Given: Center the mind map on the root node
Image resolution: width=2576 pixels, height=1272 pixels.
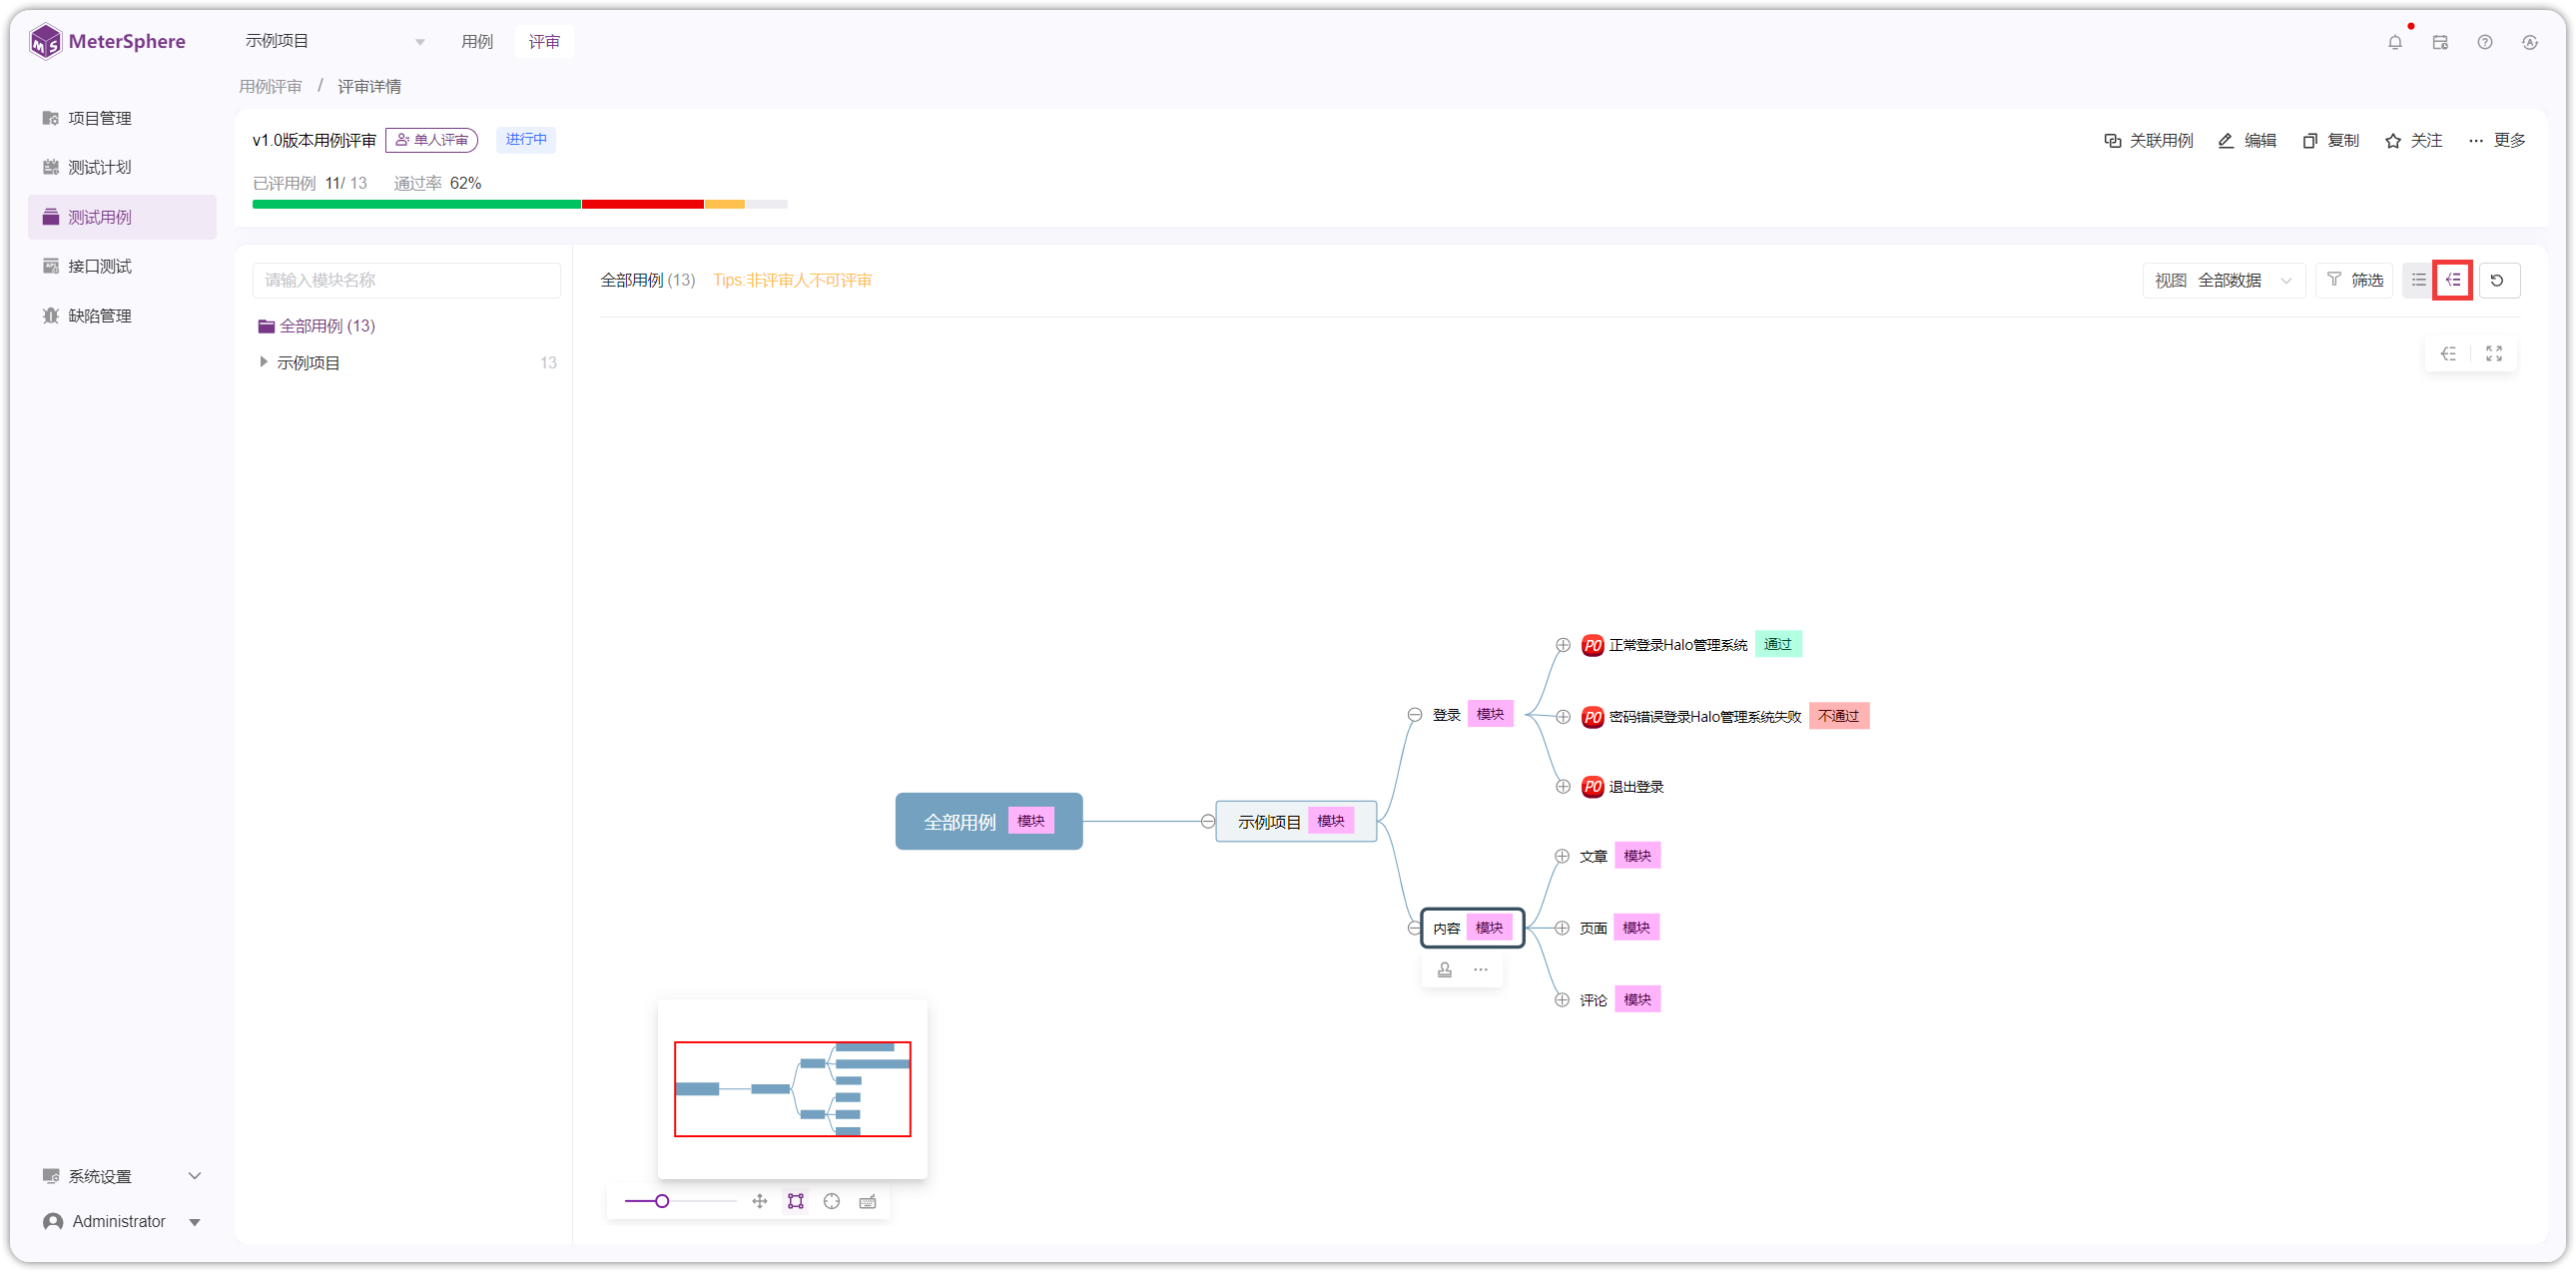Looking at the screenshot, I should point(831,1201).
